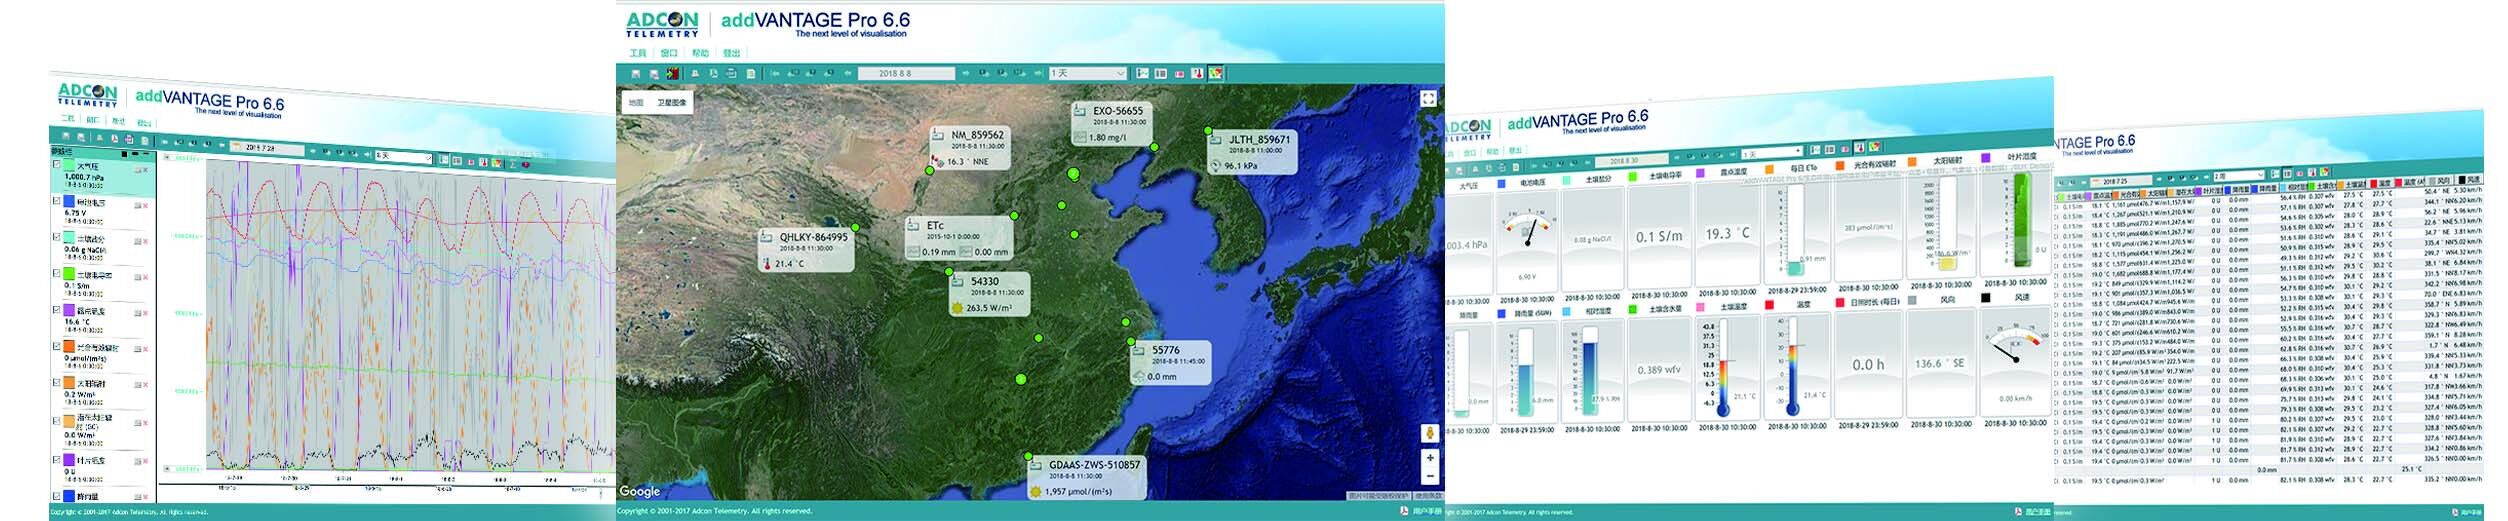Viewport: 2508px width, 521px height.
Task: Open the 54330 station label on the map
Action: pyautogui.click(x=991, y=294)
